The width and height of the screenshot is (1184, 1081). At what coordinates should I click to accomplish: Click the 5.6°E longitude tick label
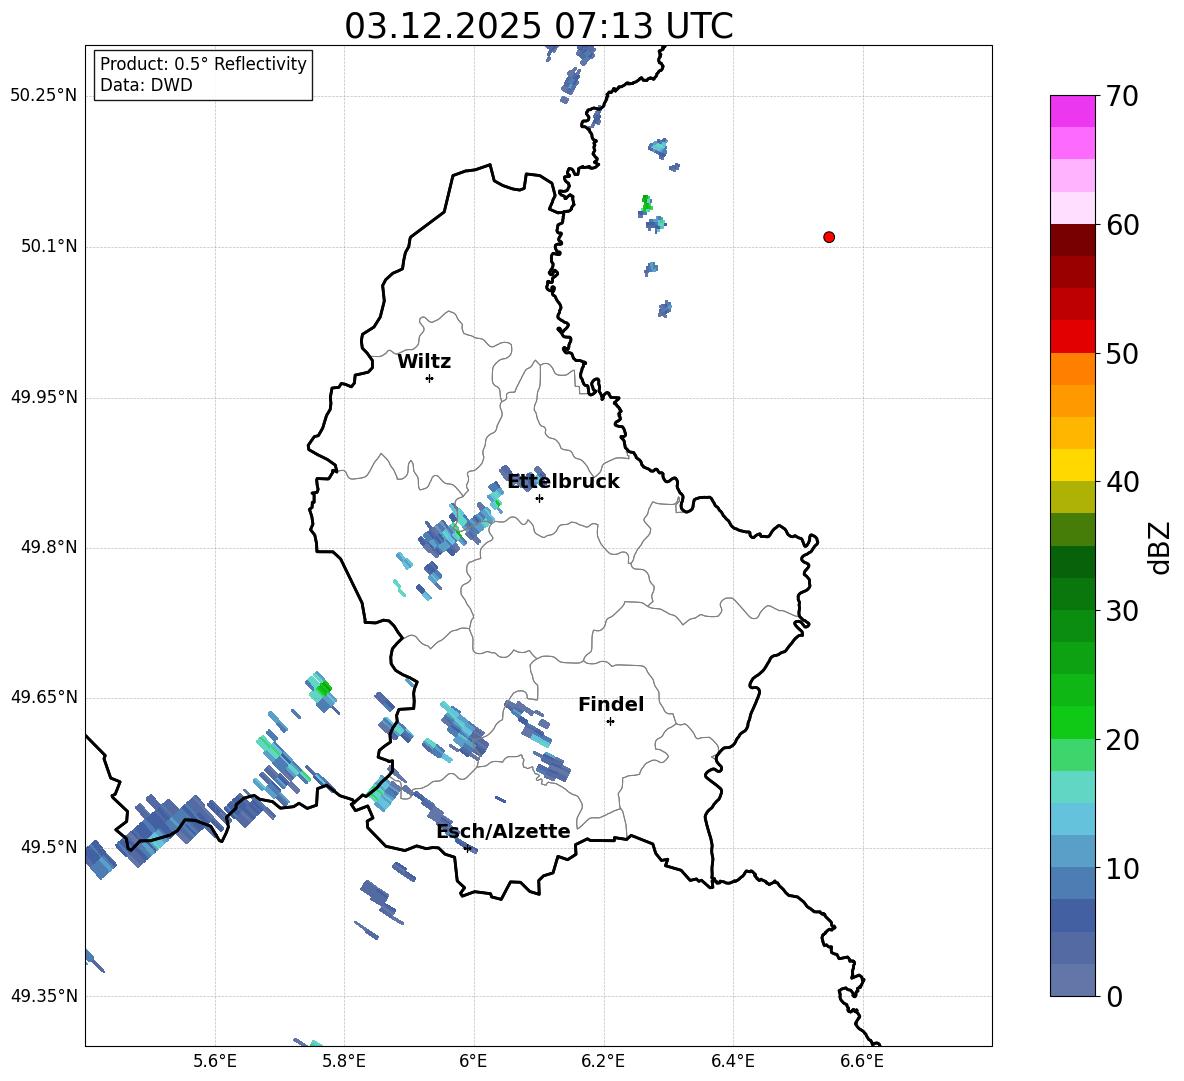point(215,1061)
